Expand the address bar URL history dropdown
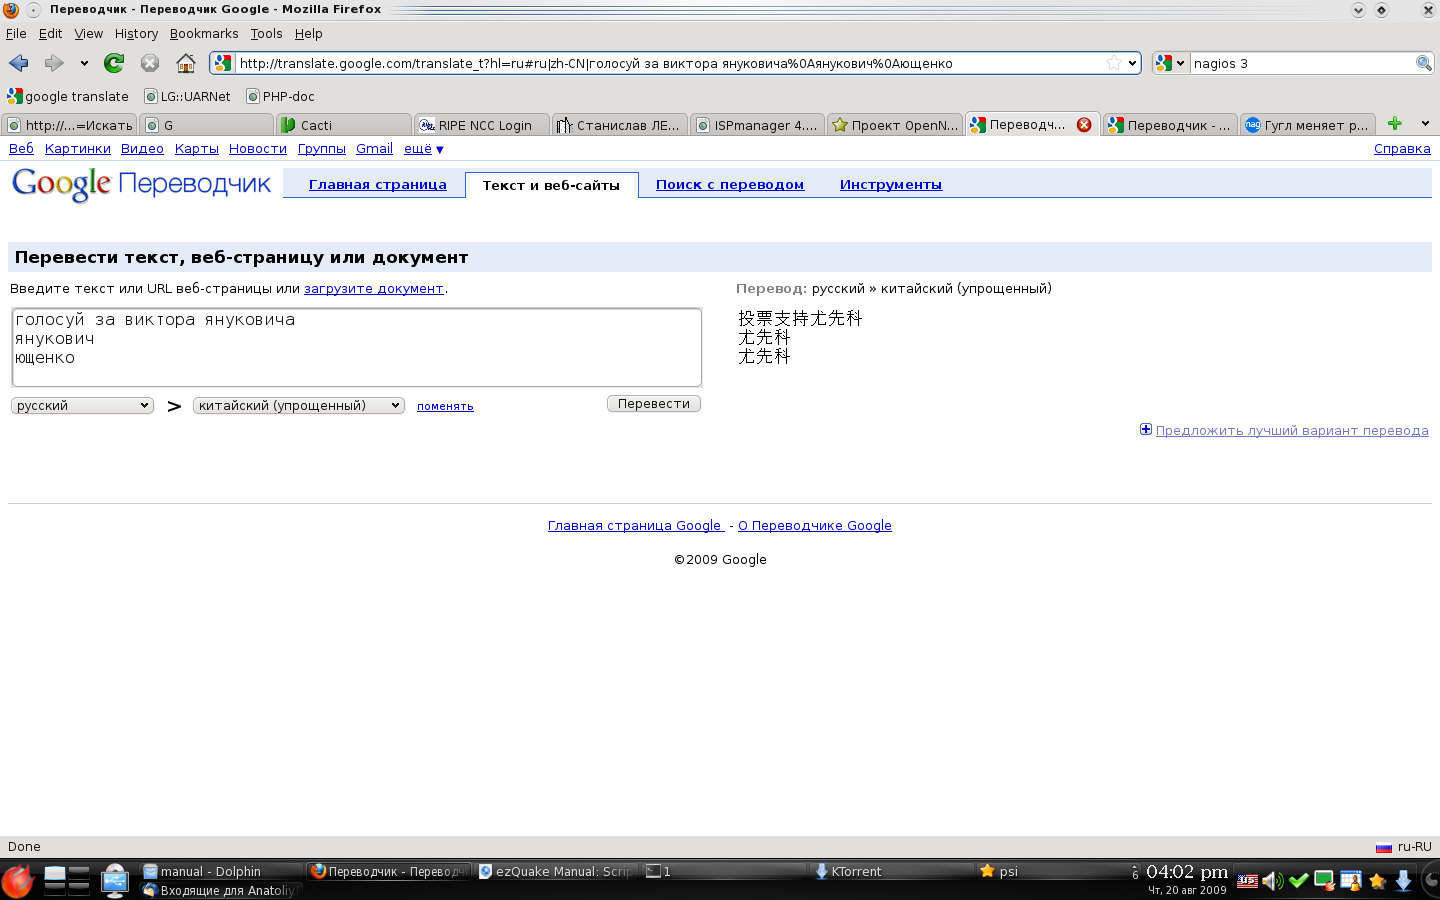This screenshot has width=1440, height=900. [x=1132, y=63]
